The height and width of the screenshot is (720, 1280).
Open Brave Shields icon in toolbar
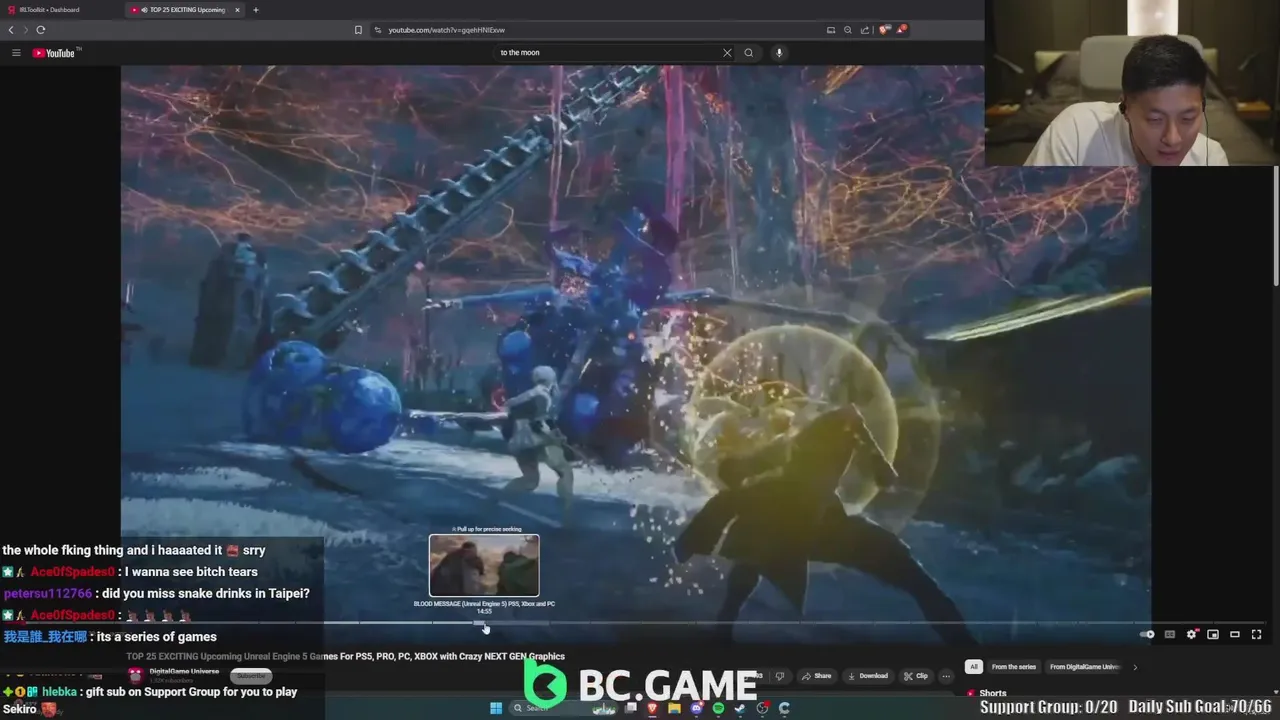(x=885, y=30)
